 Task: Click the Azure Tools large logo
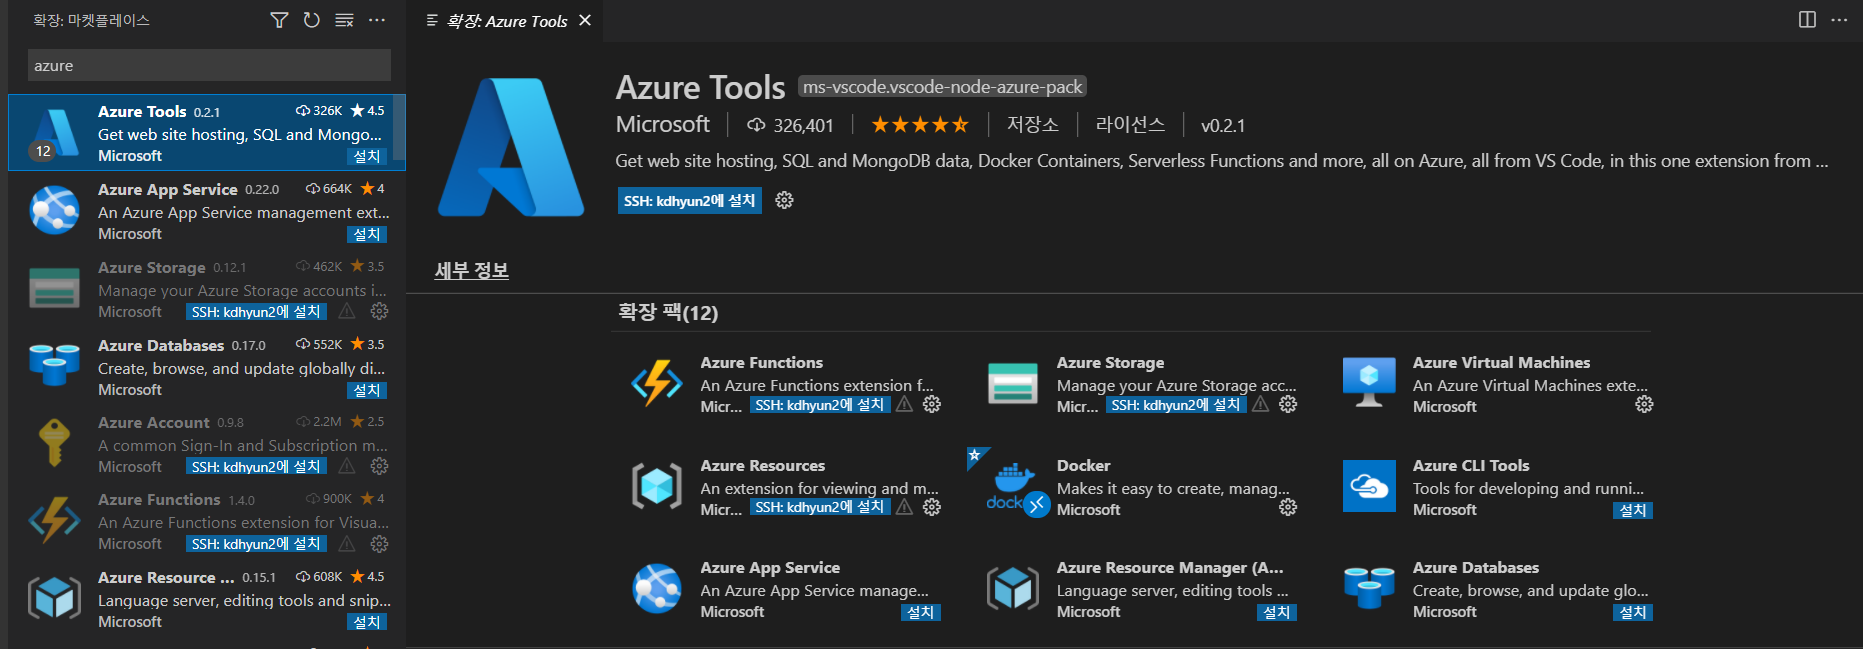click(x=511, y=147)
